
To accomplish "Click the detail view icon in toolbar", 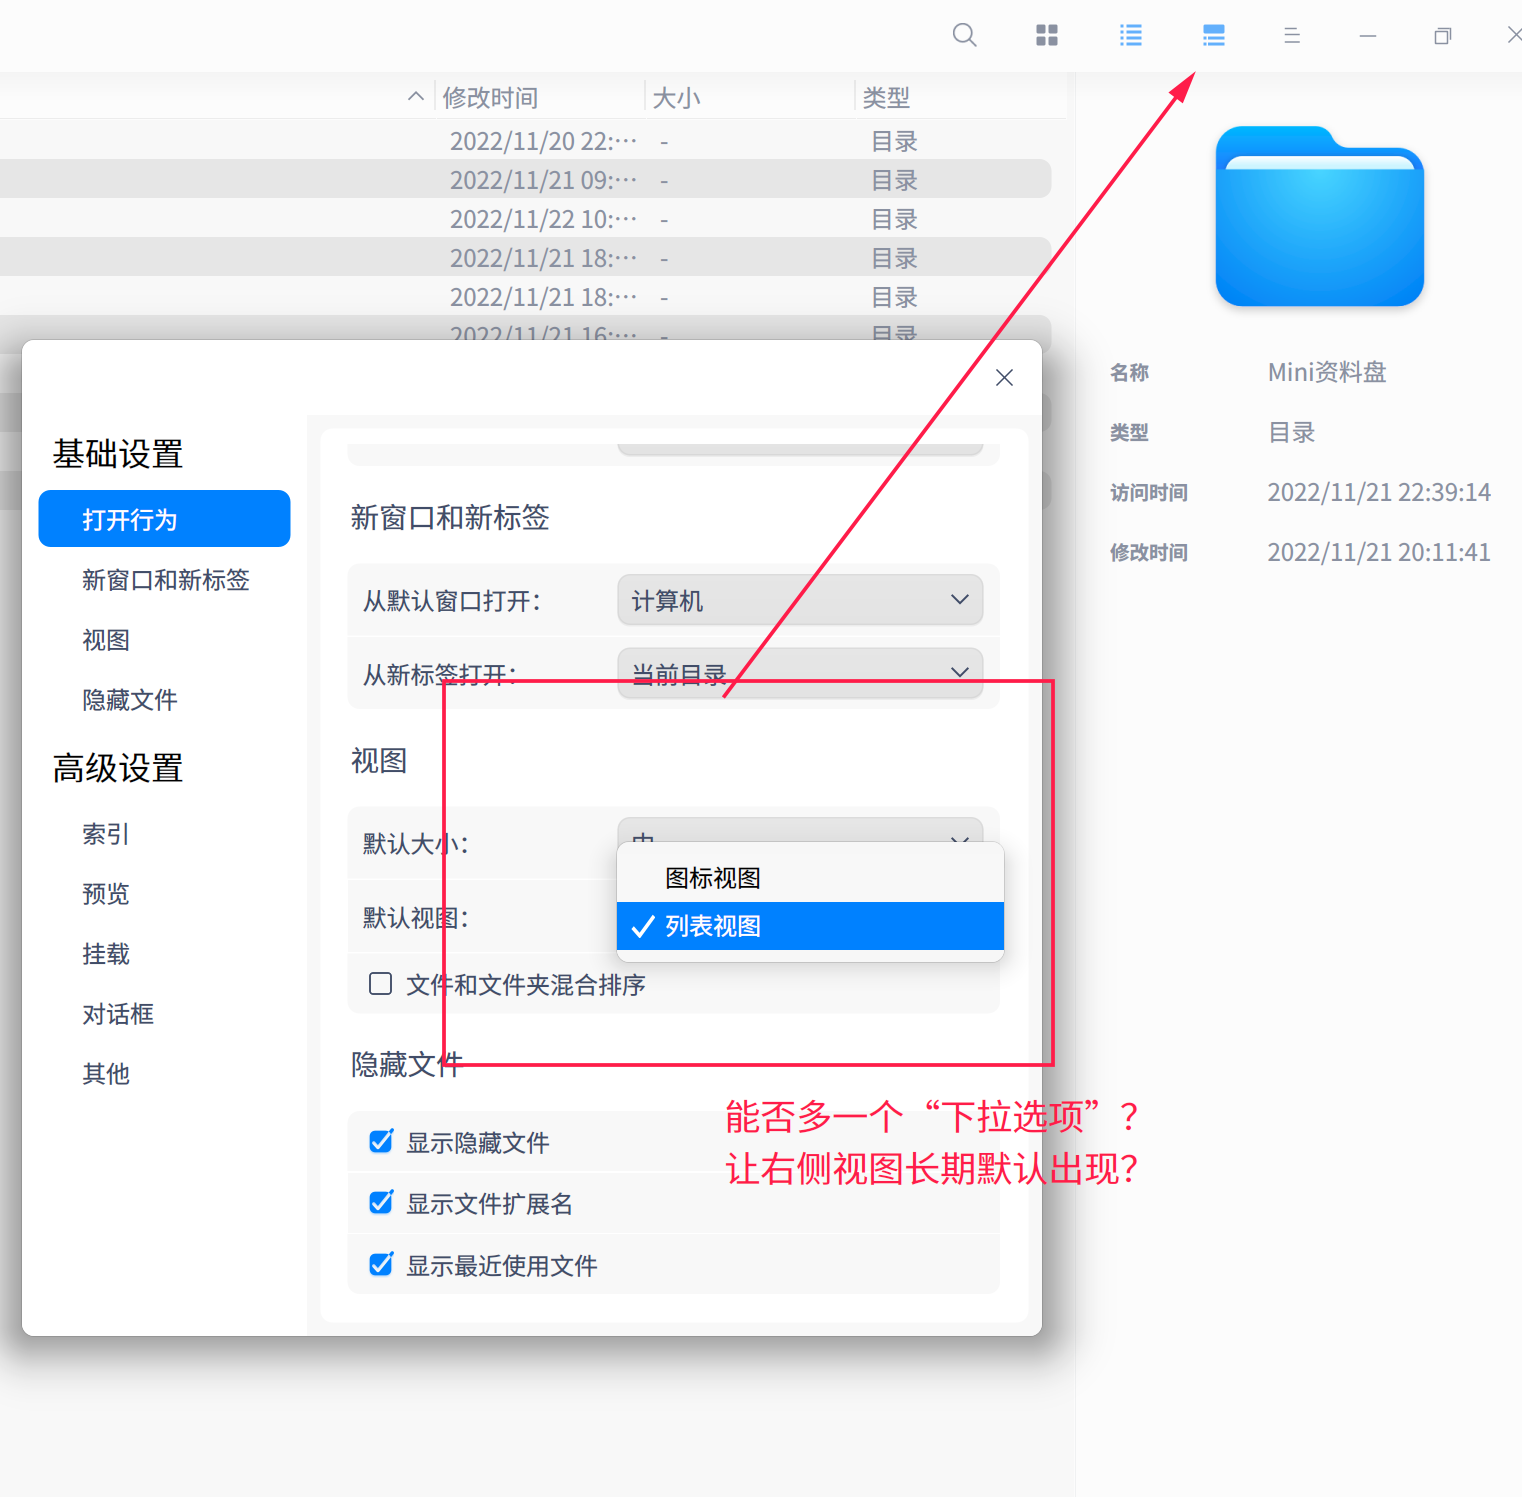I will coord(1212,35).
